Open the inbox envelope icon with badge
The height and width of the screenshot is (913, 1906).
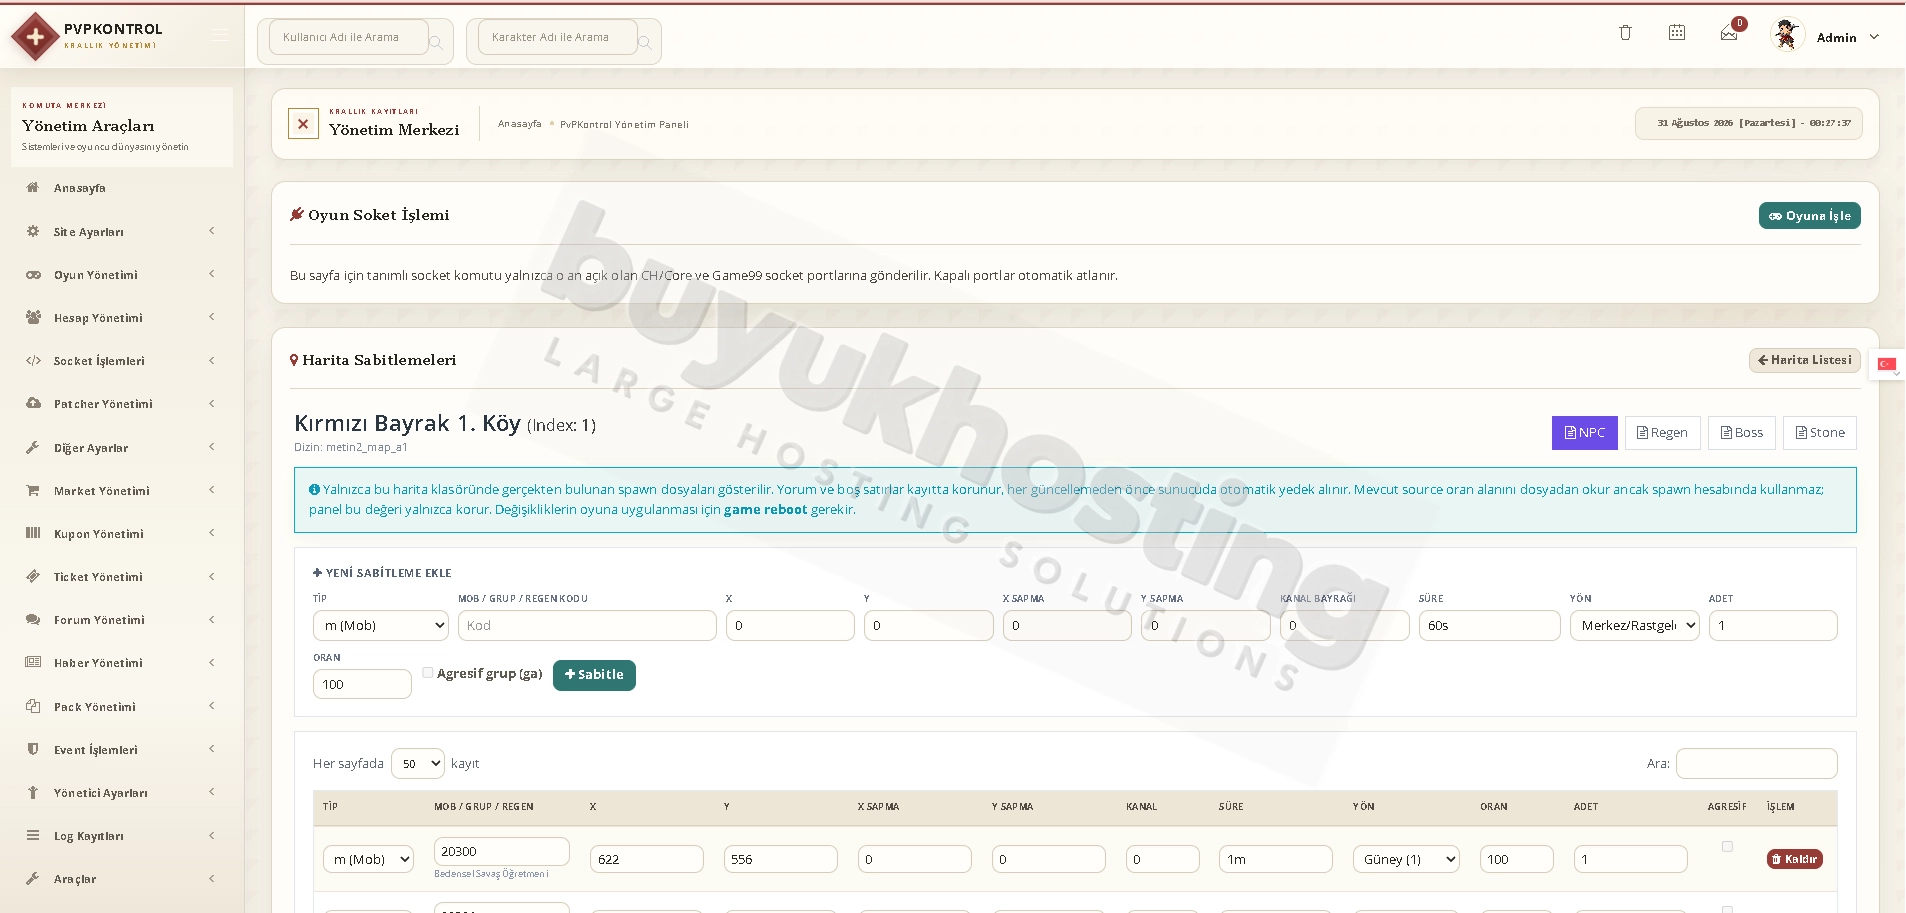point(1729,33)
